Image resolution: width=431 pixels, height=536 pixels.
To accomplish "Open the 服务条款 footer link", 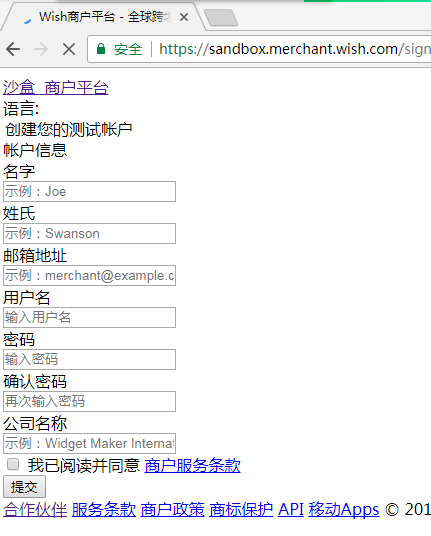I will click(x=104, y=510).
